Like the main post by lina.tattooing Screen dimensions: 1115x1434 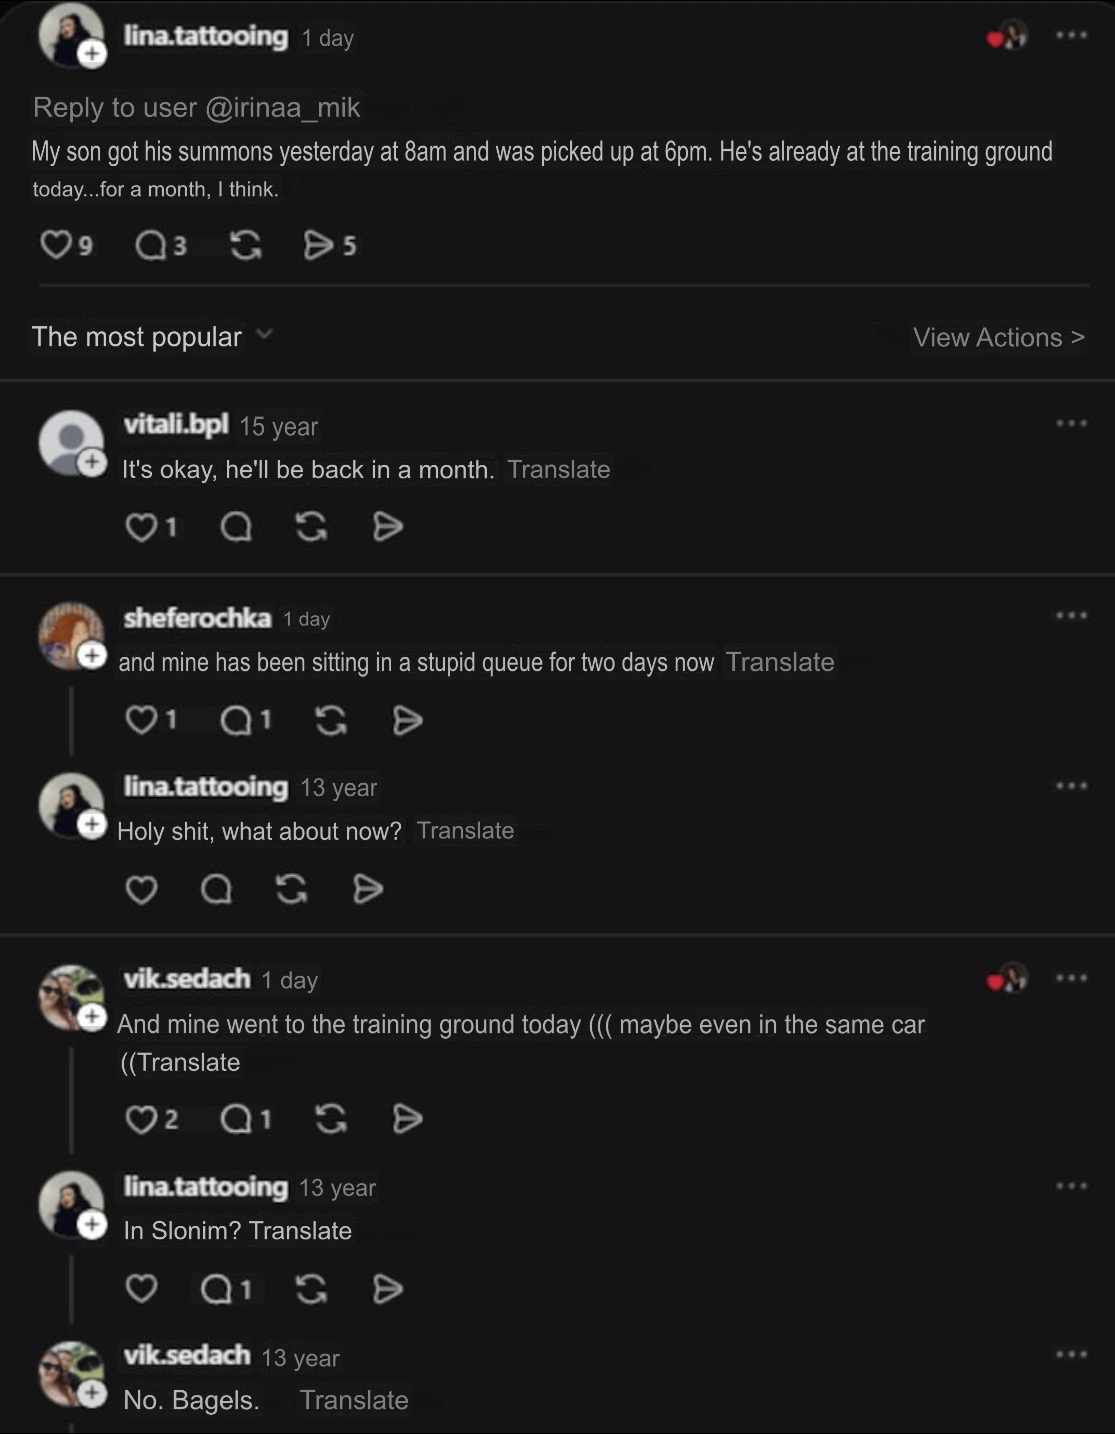point(56,245)
